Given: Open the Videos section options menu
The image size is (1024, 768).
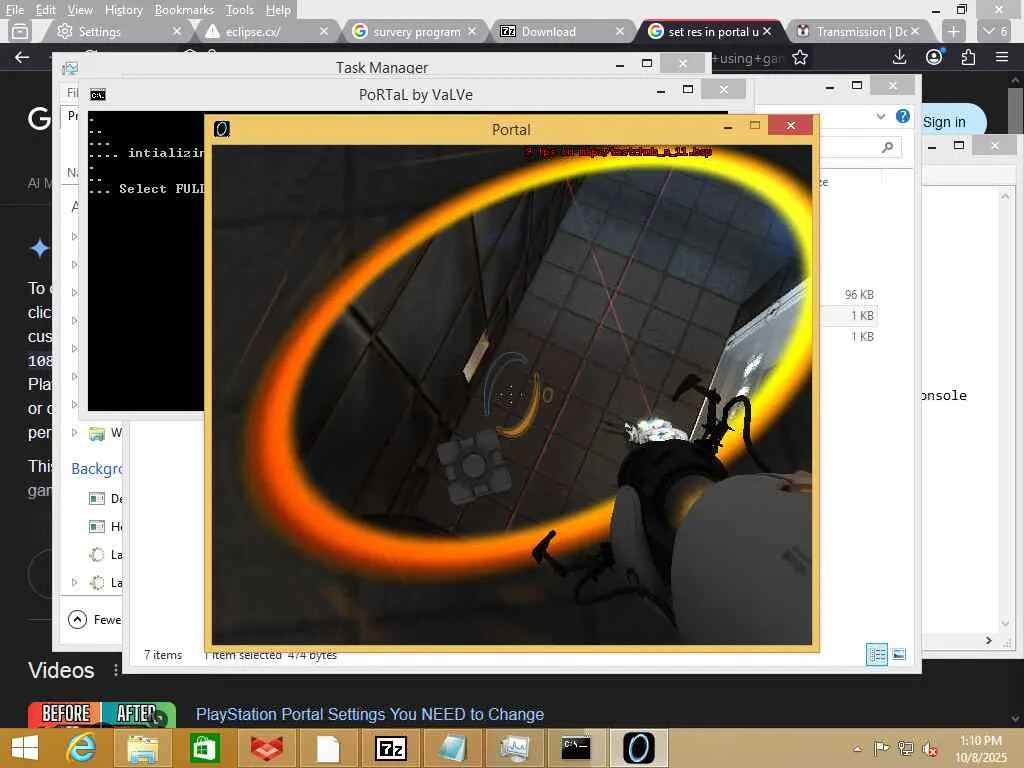Looking at the screenshot, I should click(x=116, y=670).
